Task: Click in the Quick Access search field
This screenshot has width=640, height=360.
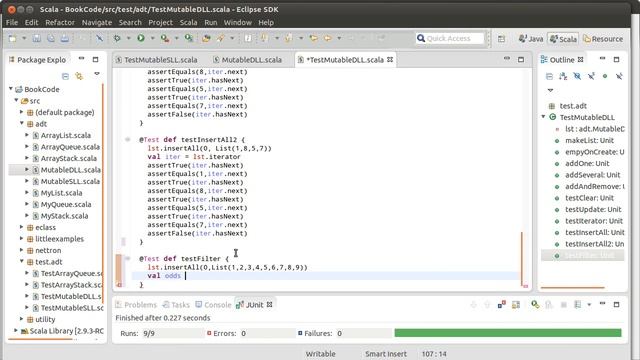Action: [x=450, y=38]
